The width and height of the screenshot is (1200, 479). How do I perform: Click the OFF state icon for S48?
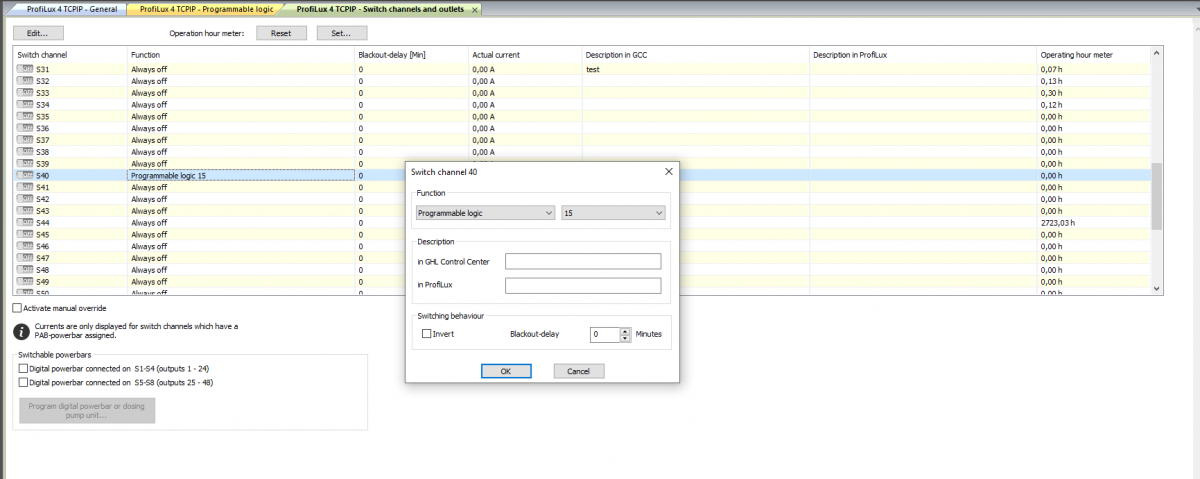point(25,270)
